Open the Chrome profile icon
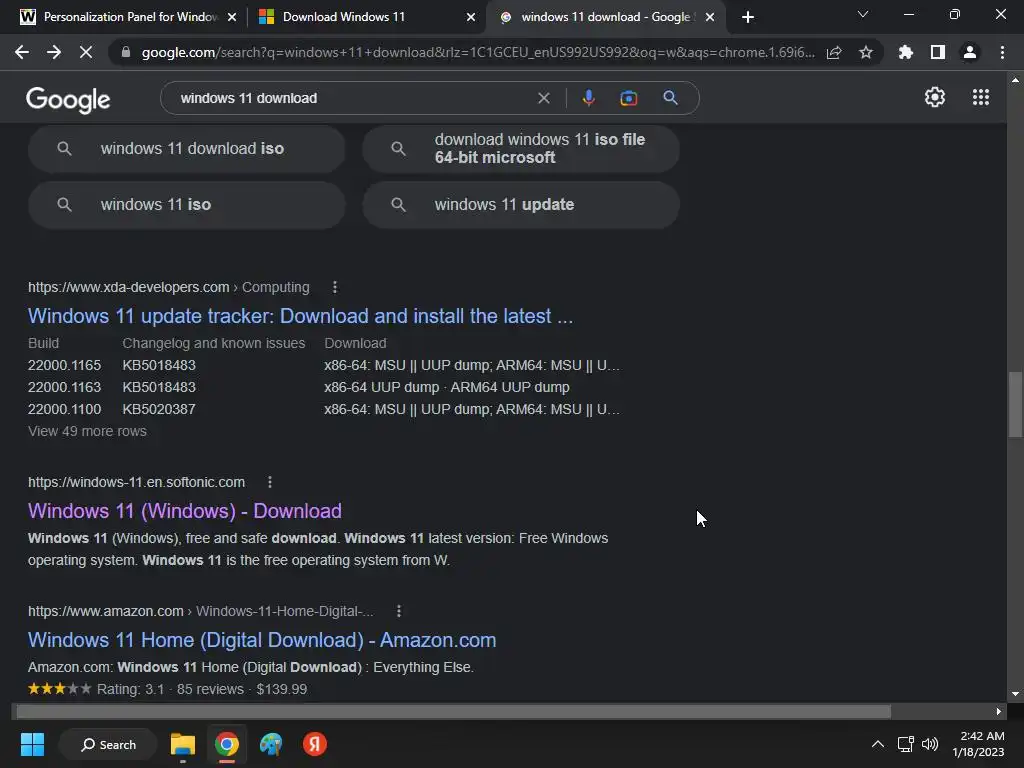This screenshot has height=768, width=1024. click(970, 52)
